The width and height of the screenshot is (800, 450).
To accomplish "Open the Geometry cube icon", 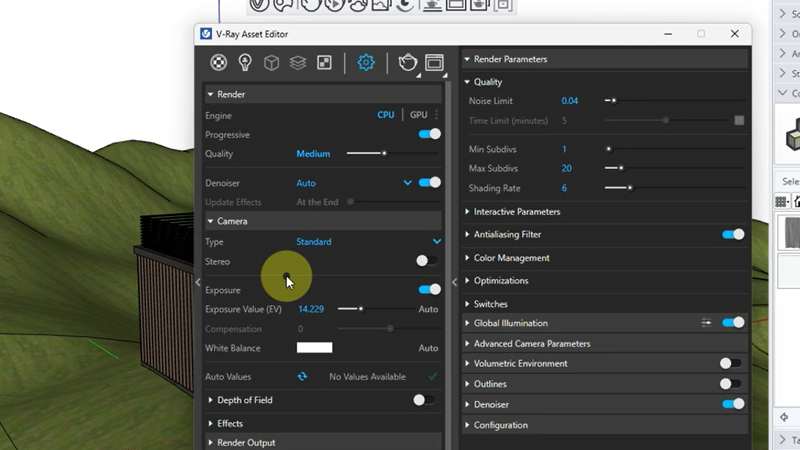I will [271, 63].
